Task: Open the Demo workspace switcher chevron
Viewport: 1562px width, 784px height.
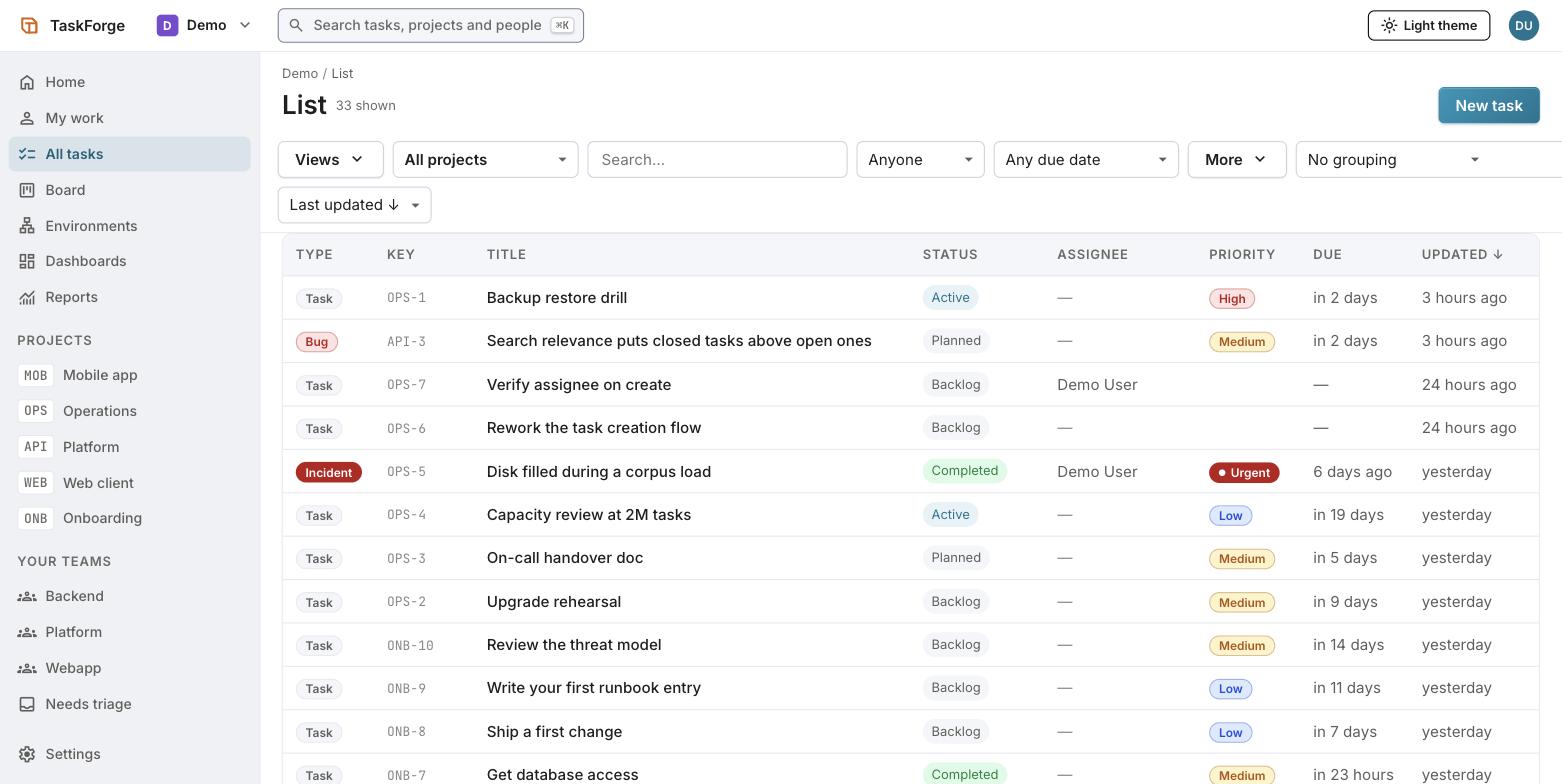Action: tap(245, 25)
